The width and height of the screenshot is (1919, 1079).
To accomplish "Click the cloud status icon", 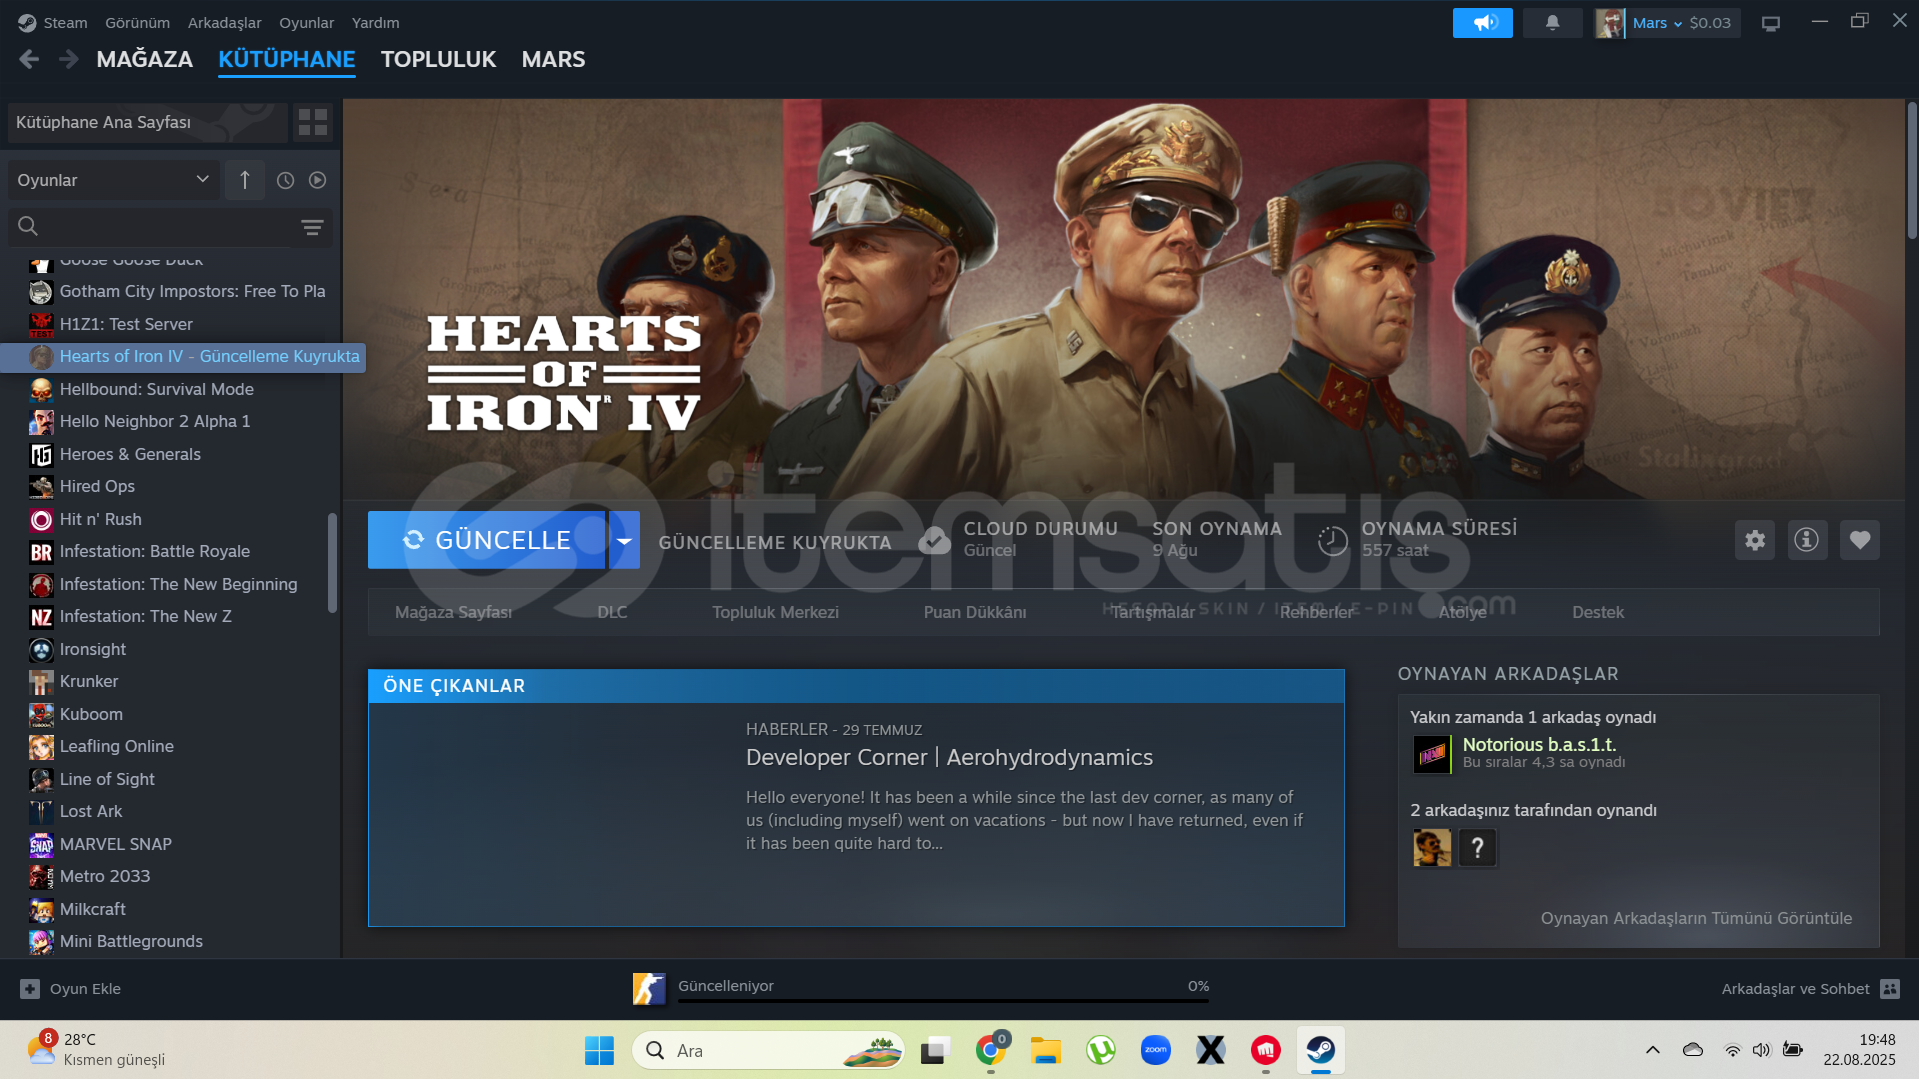I will 935,540.
